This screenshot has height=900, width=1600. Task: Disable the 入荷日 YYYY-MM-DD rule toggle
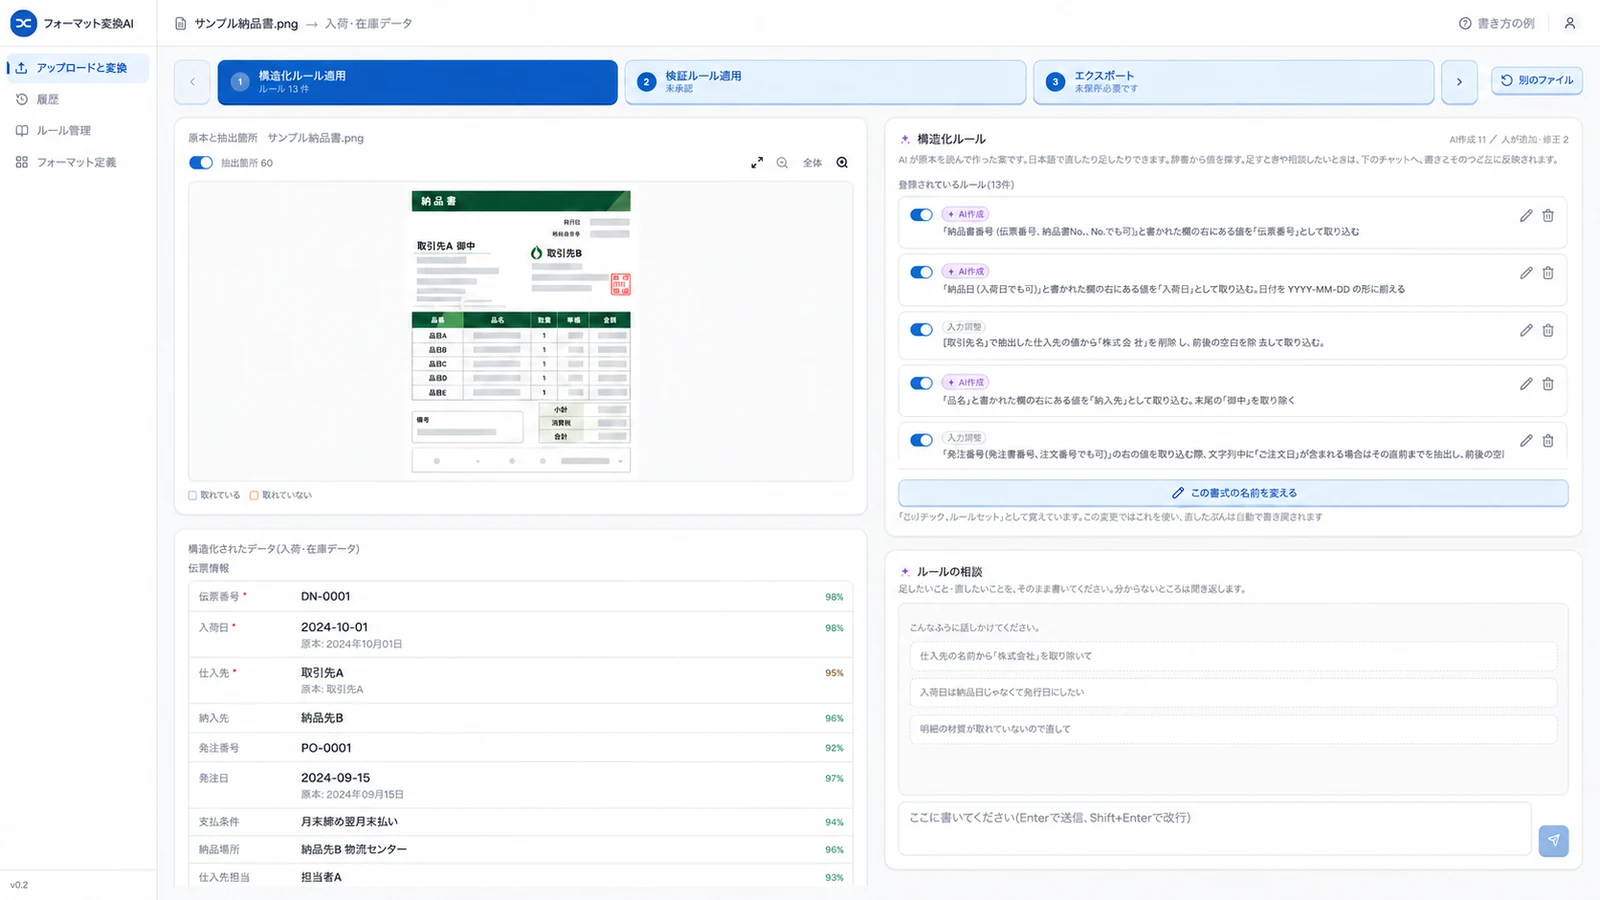(x=921, y=272)
